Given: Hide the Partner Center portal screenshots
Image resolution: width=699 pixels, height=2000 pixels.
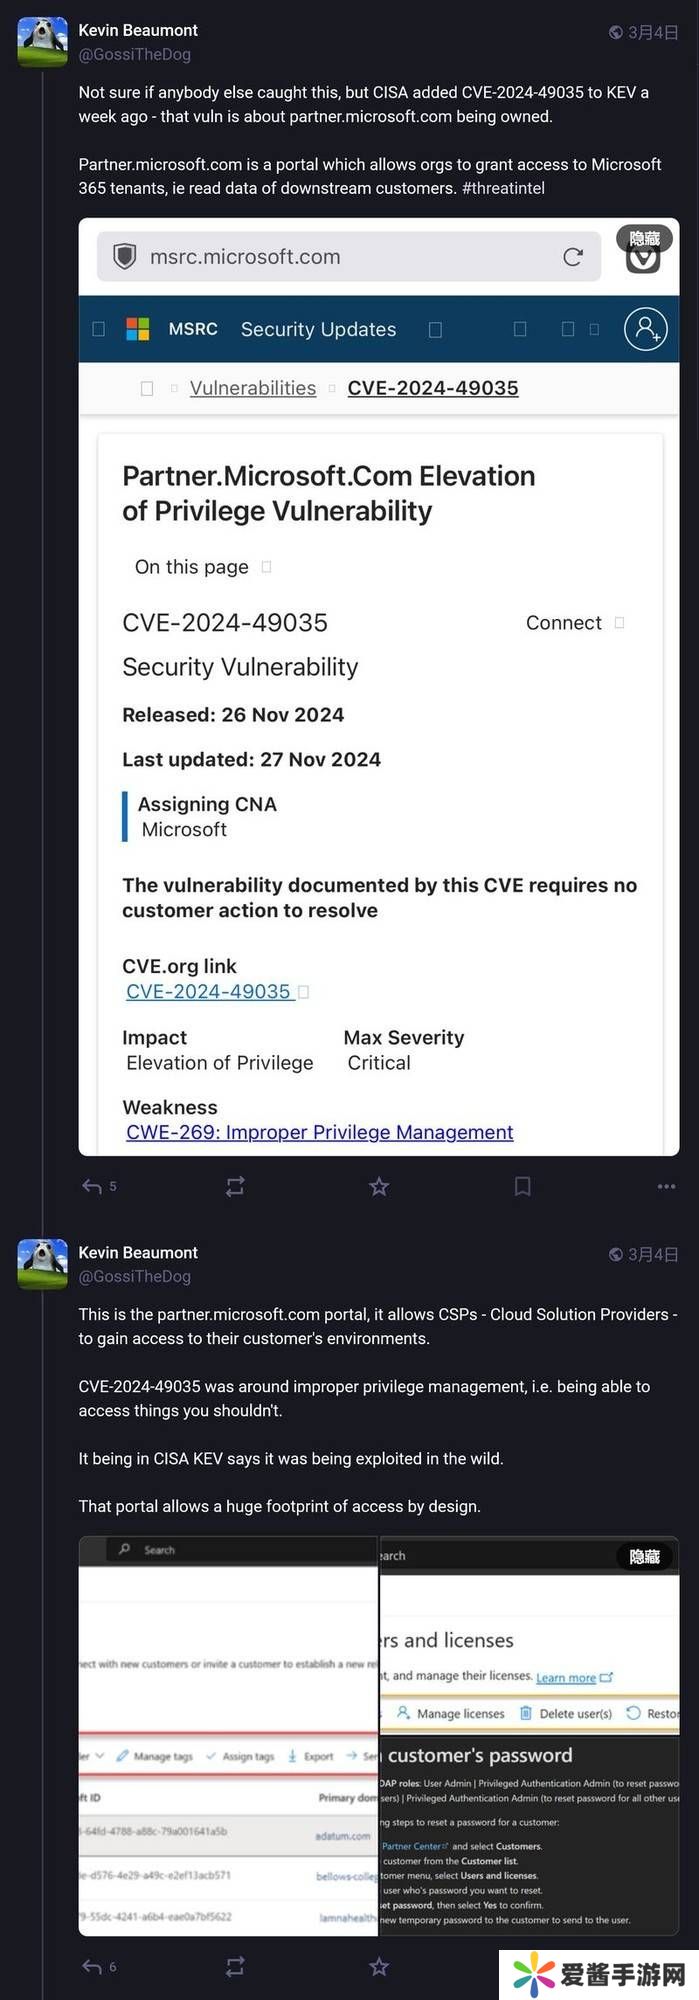Looking at the screenshot, I should (645, 1556).
